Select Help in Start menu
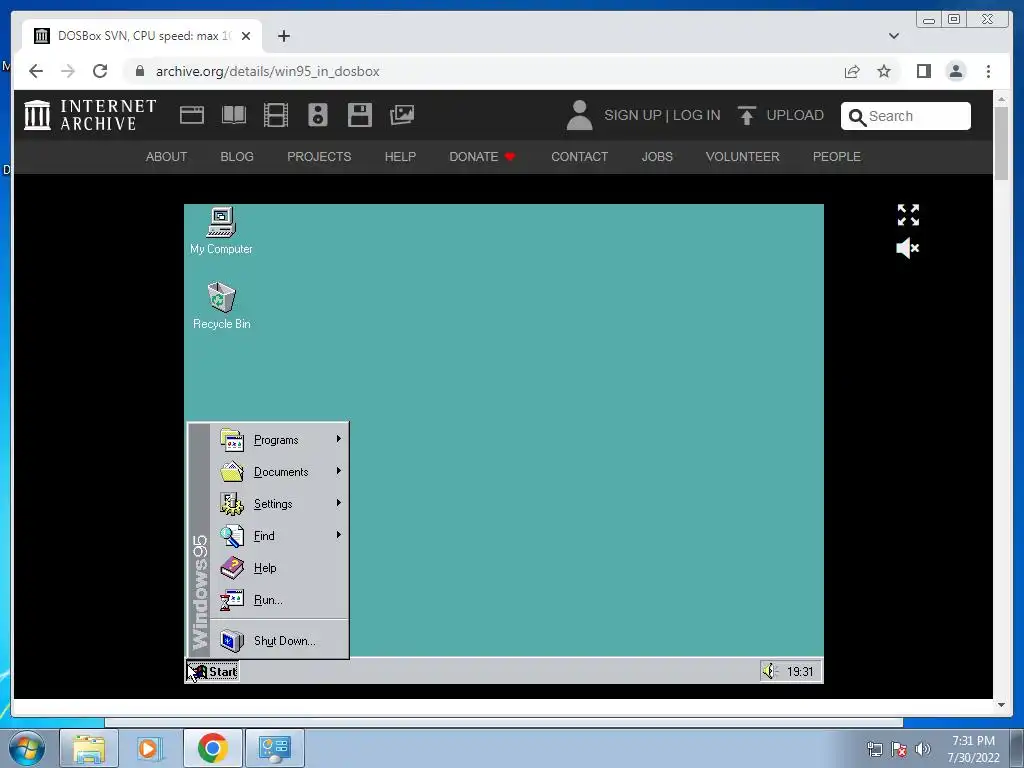The height and width of the screenshot is (768, 1024). tap(281, 568)
